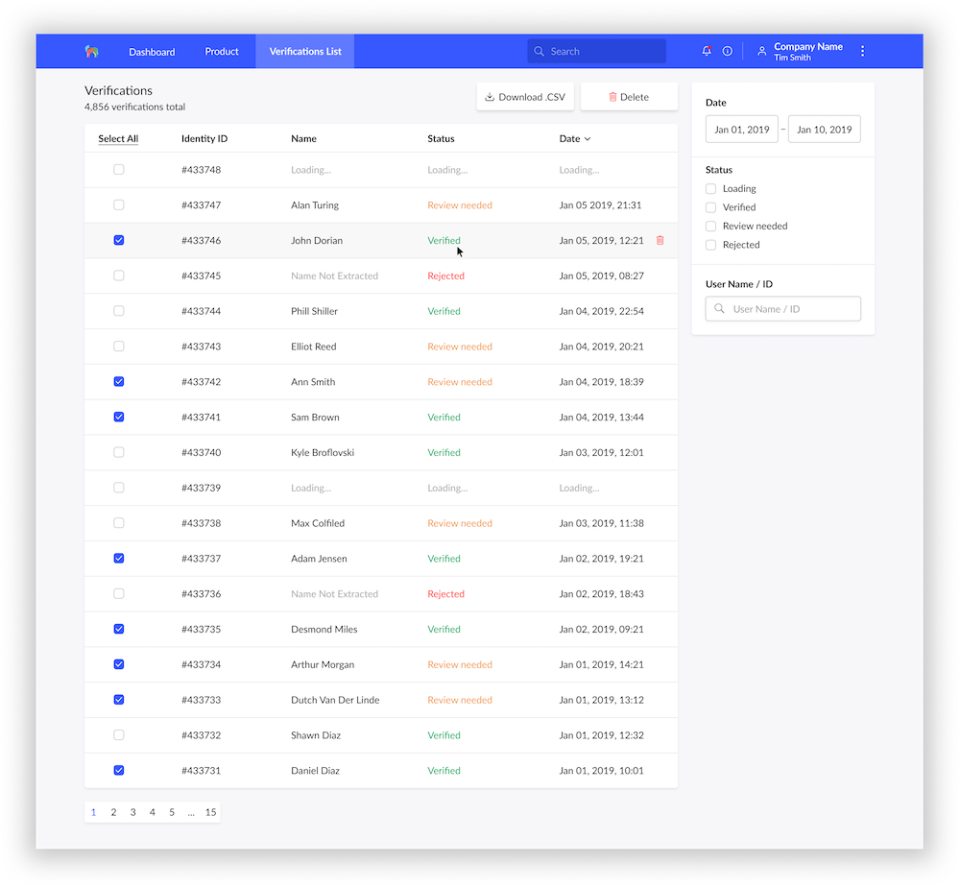This screenshot has height=887, width=960.
Task: Click the User Name / ID input field
Action: (x=790, y=309)
